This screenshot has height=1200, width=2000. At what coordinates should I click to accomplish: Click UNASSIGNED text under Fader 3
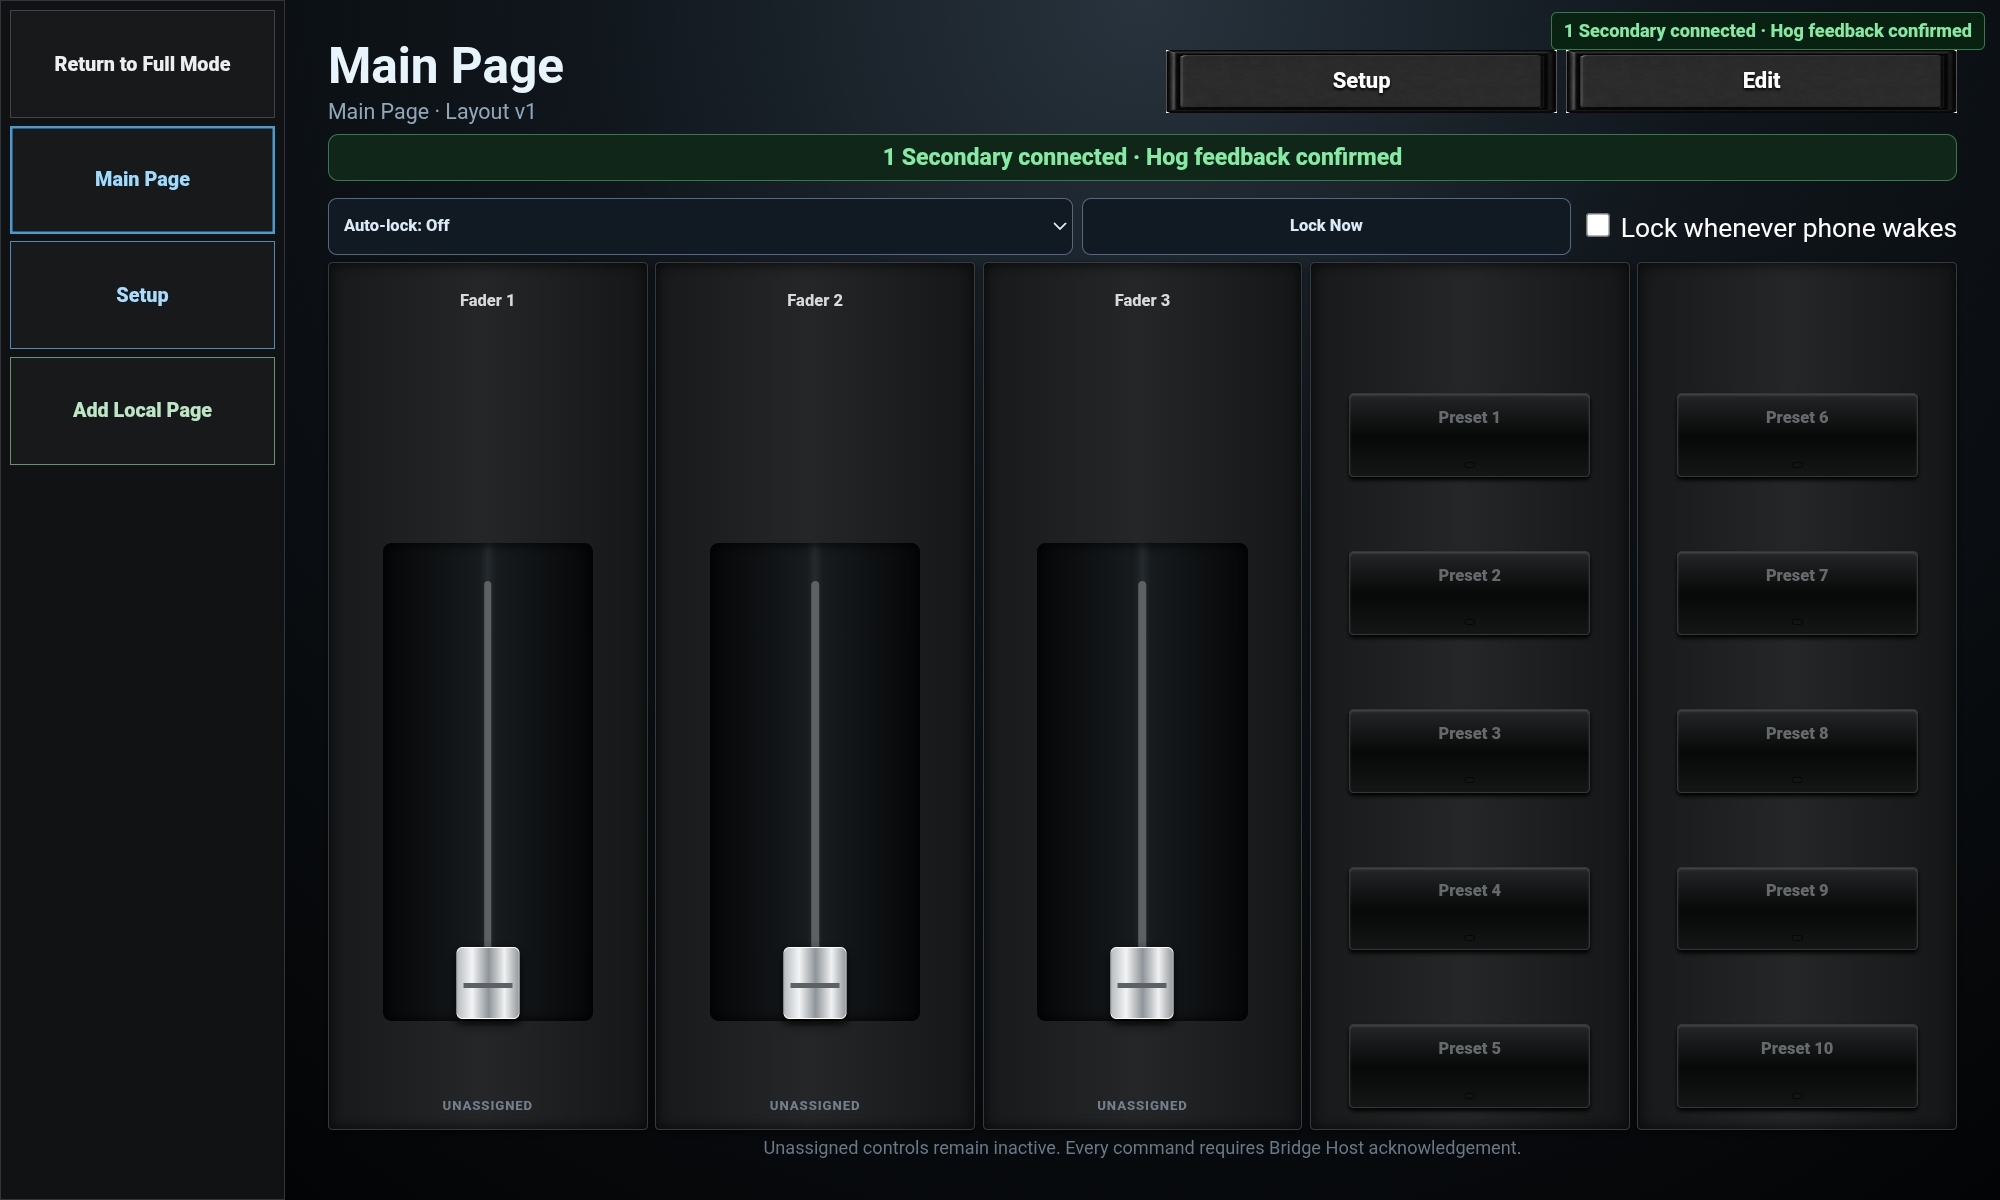pos(1142,1105)
